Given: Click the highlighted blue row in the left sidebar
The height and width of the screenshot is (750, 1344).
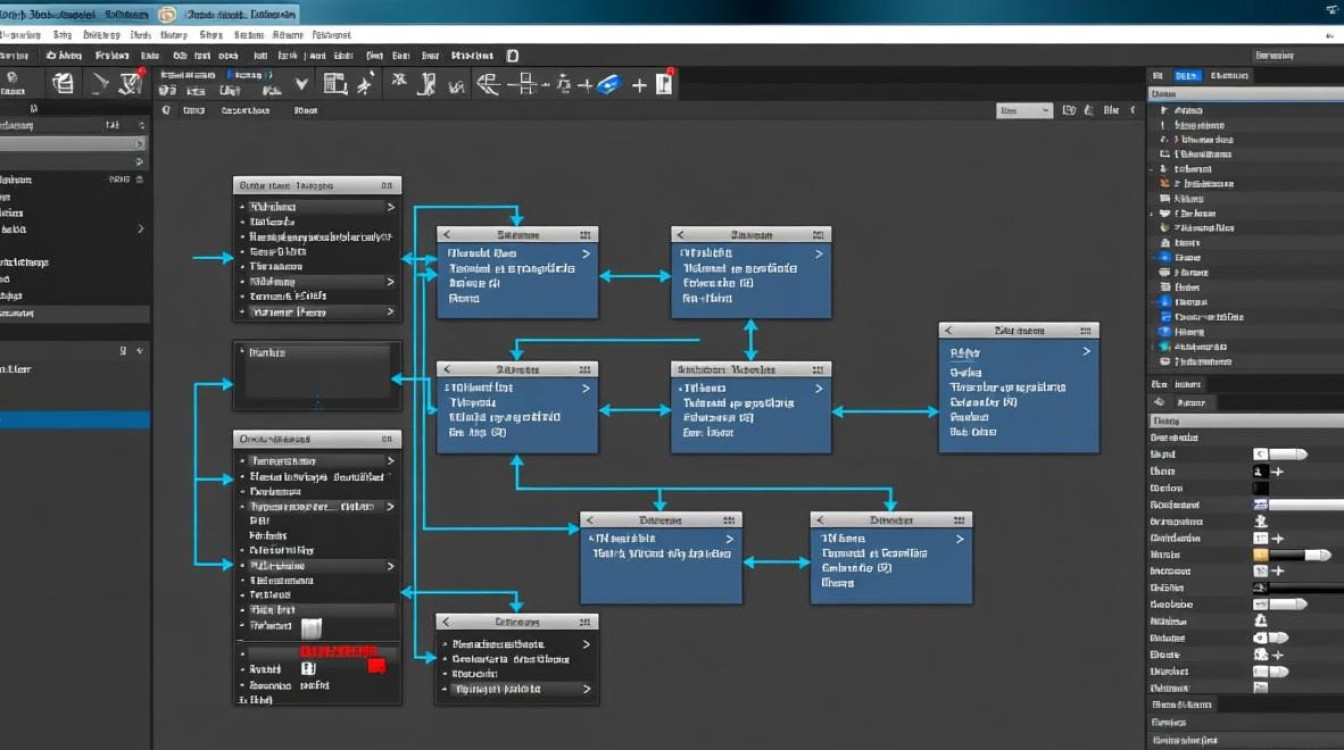Looking at the screenshot, I should point(75,420).
